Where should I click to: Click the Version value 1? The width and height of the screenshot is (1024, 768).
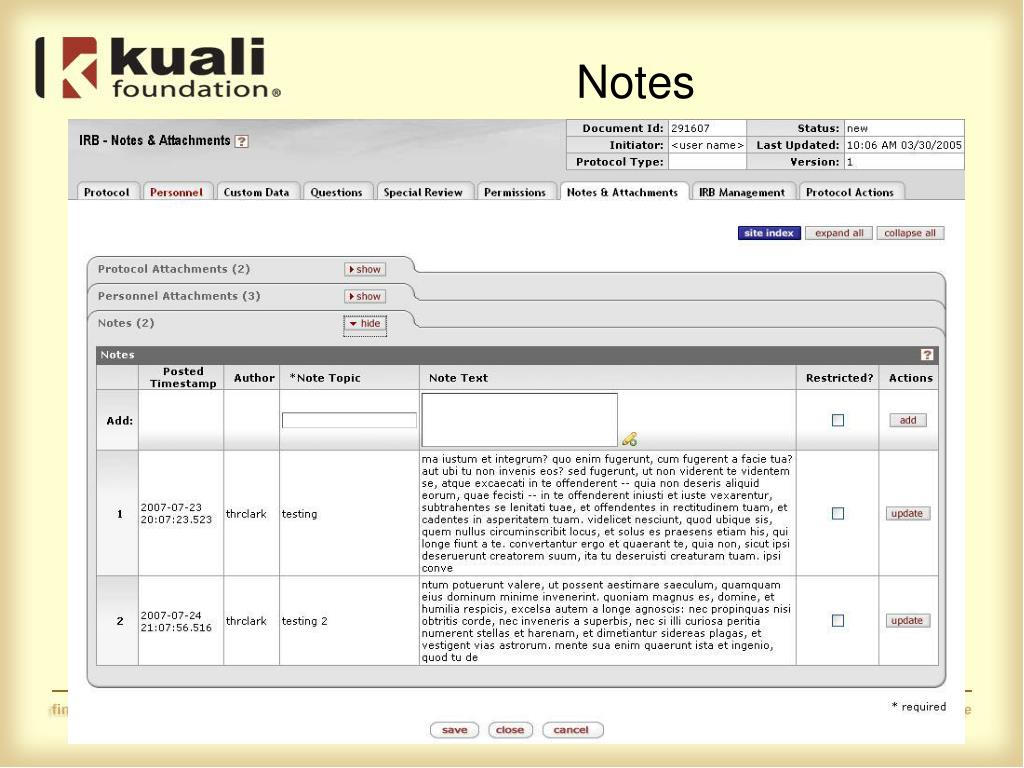850,162
